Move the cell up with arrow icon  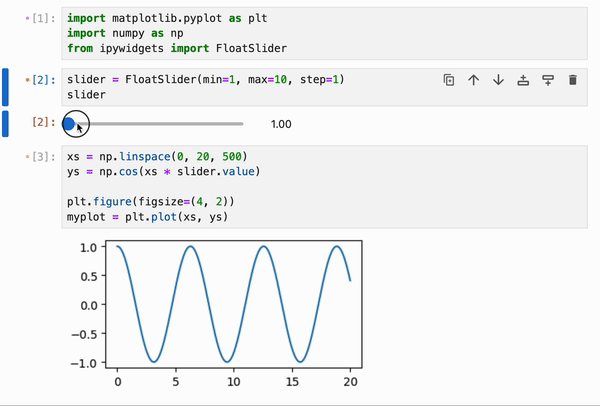(x=474, y=80)
